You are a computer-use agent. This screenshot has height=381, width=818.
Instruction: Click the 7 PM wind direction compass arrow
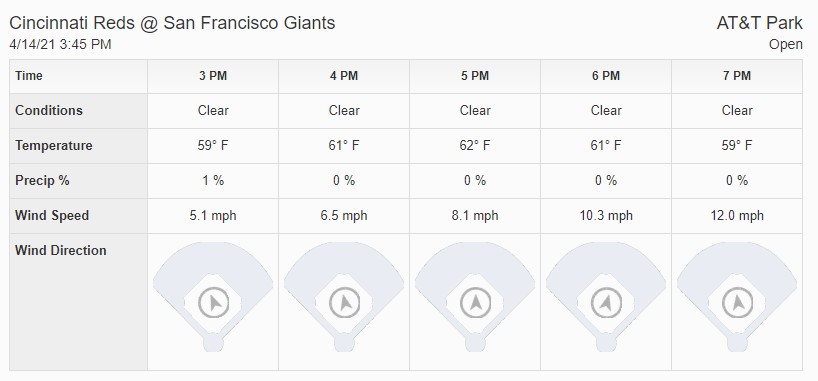[737, 303]
